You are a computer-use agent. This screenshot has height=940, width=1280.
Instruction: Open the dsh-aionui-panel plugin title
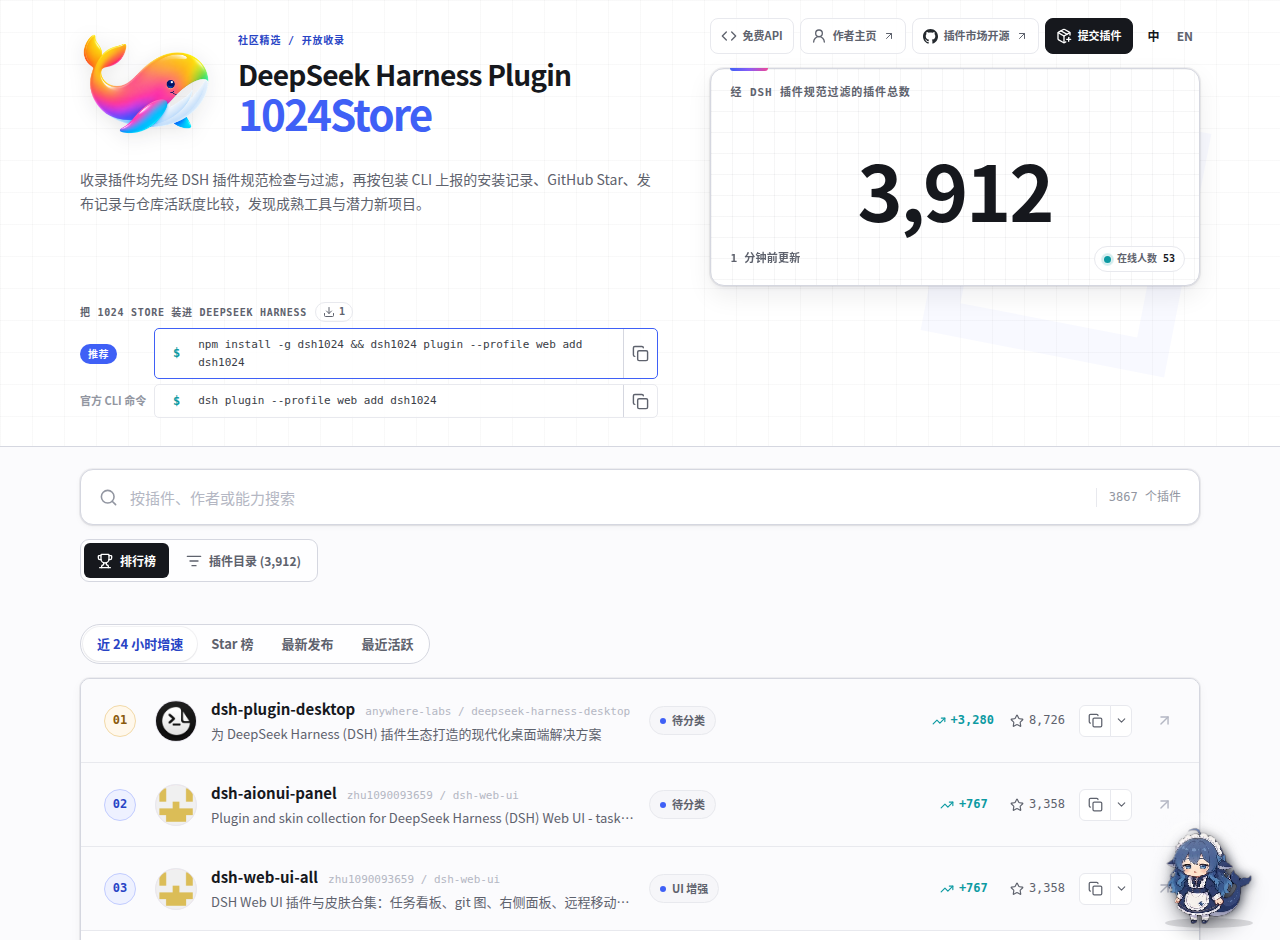click(x=274, y=793)
